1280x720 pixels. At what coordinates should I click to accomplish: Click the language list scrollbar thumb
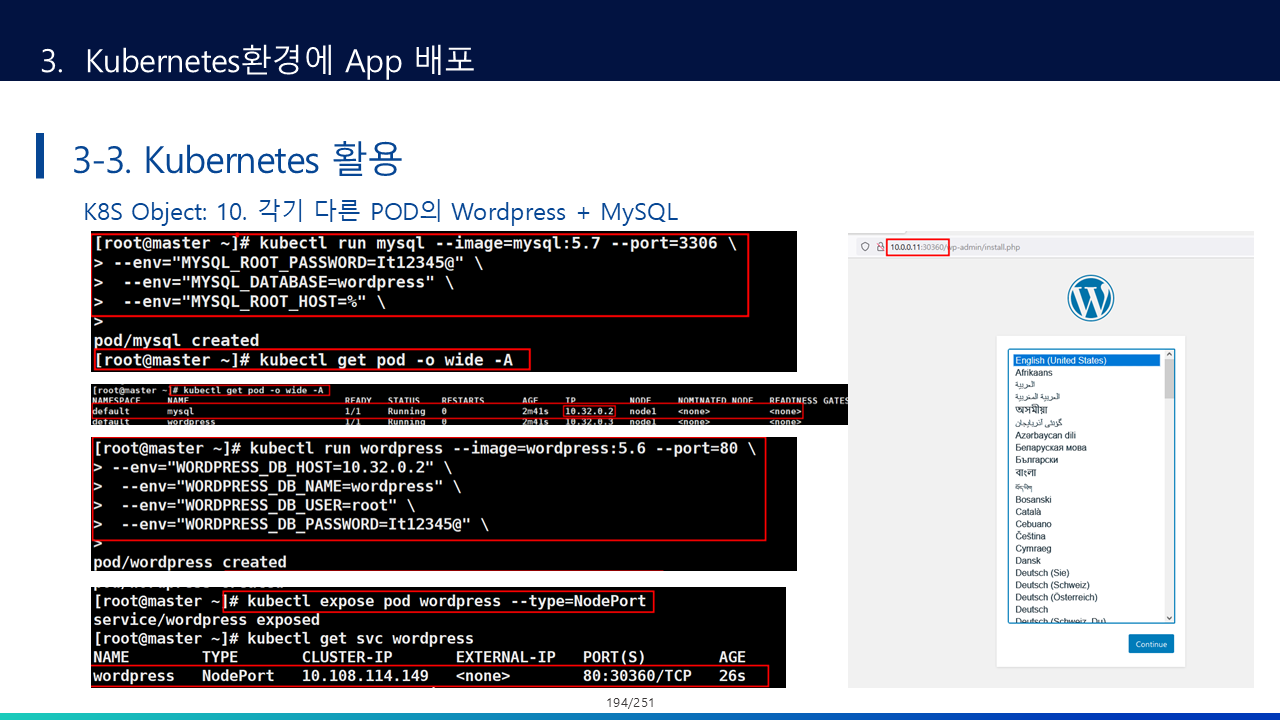pyautogui.click(x=1169, y=379)
